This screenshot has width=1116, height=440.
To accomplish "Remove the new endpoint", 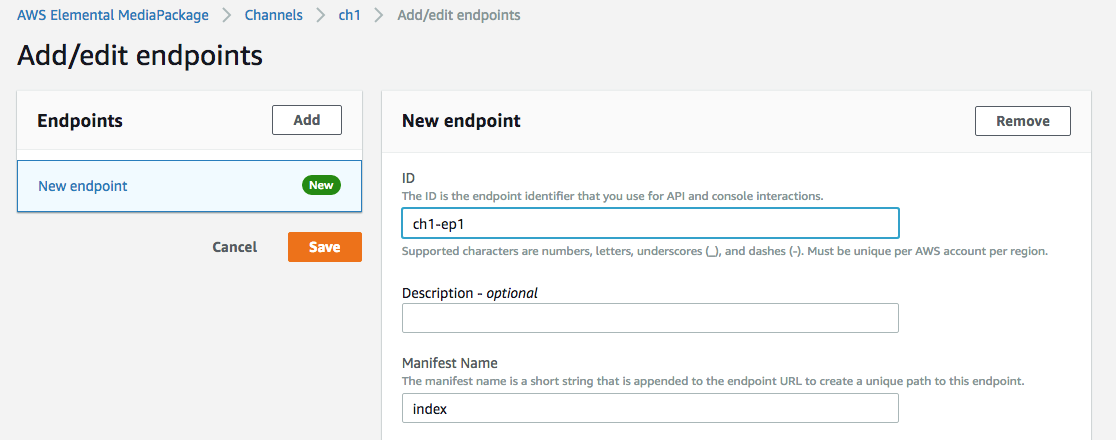I will (1022, 121).
